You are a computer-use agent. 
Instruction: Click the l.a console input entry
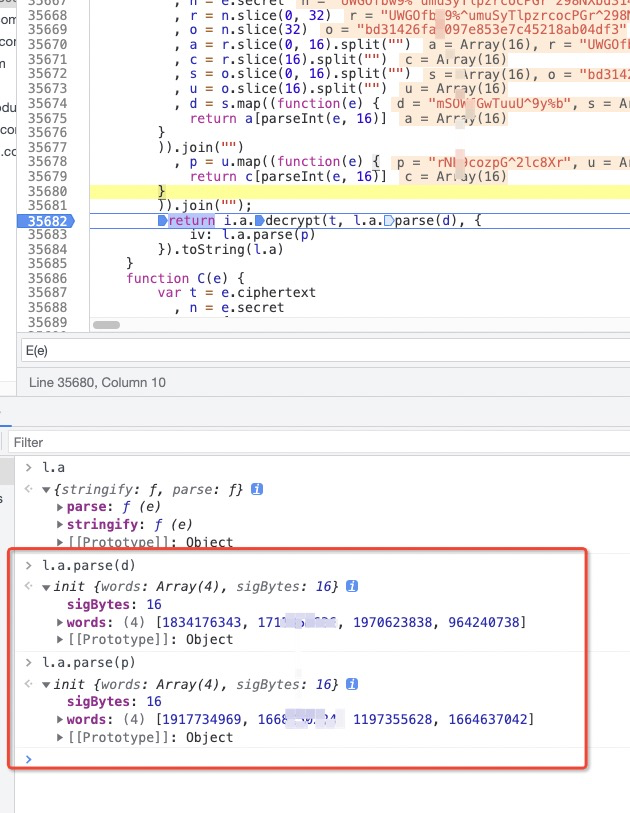tap(53, 467)
